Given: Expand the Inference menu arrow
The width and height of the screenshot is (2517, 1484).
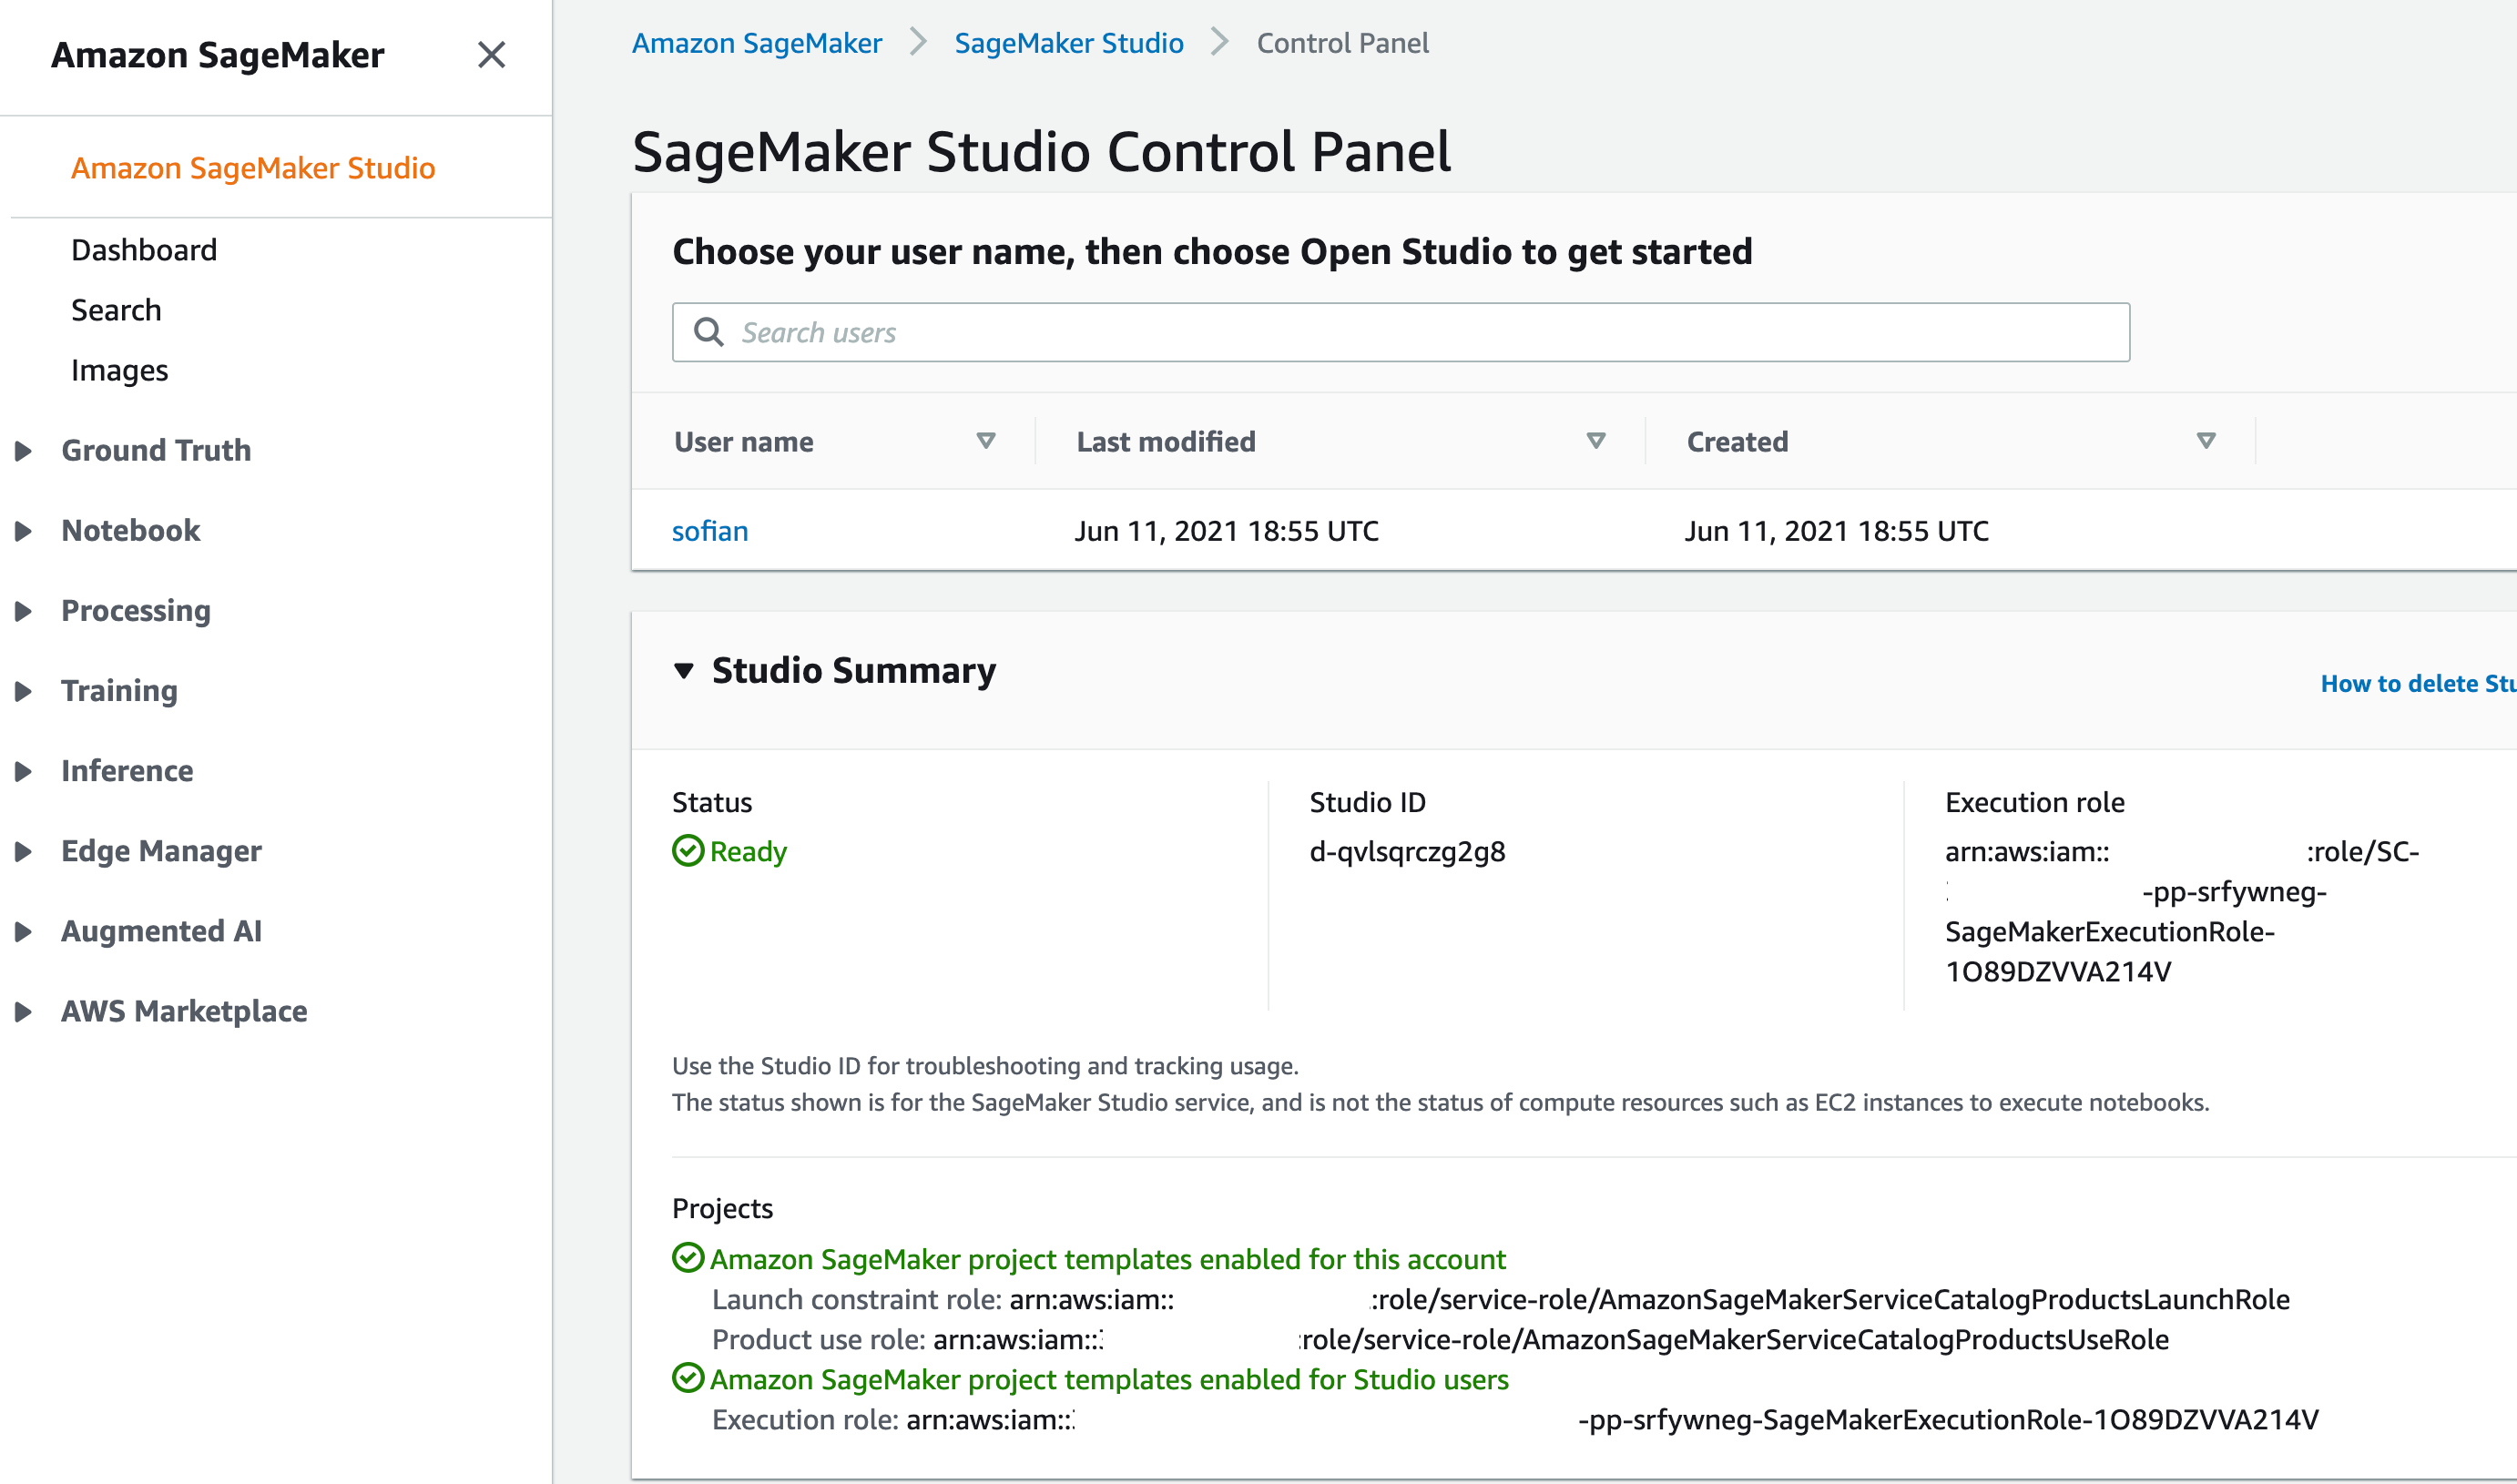Looking at the screenshot, I should coord(23,771).
